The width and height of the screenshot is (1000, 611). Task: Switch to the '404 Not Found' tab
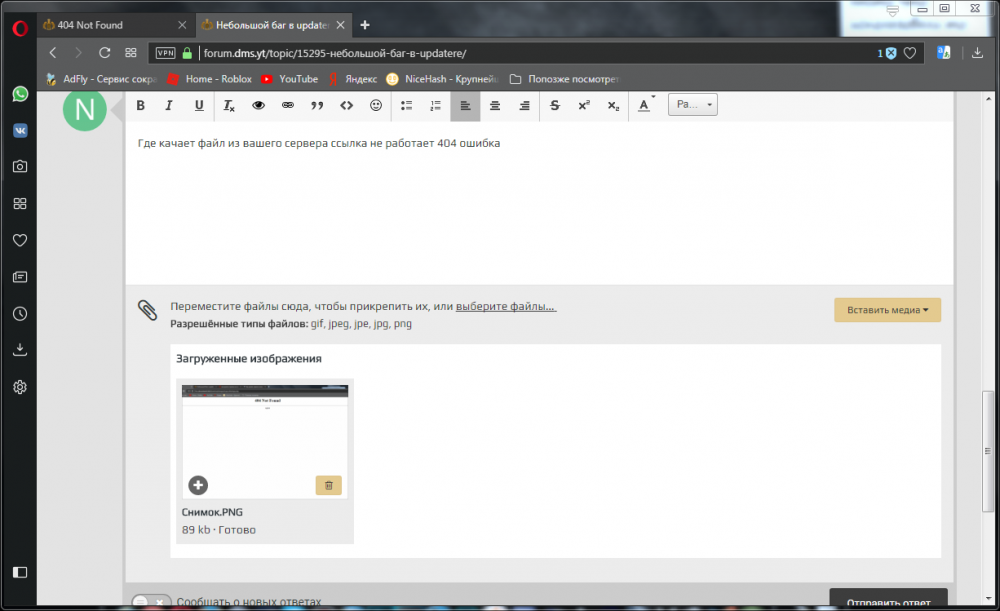[110, 24]
